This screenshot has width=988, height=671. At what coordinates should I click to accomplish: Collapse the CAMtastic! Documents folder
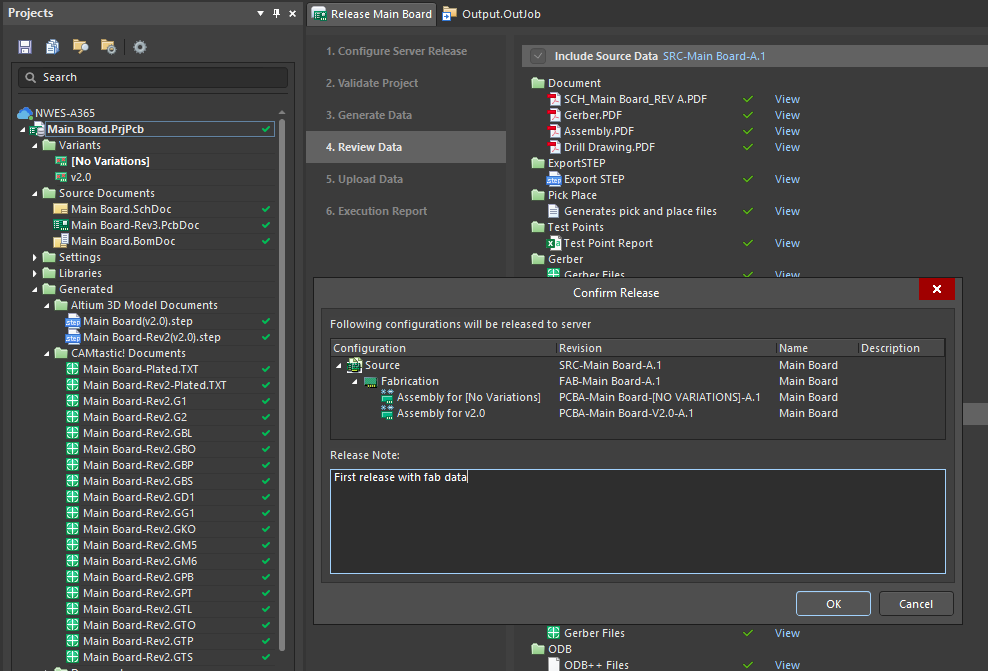coord(47,353)
